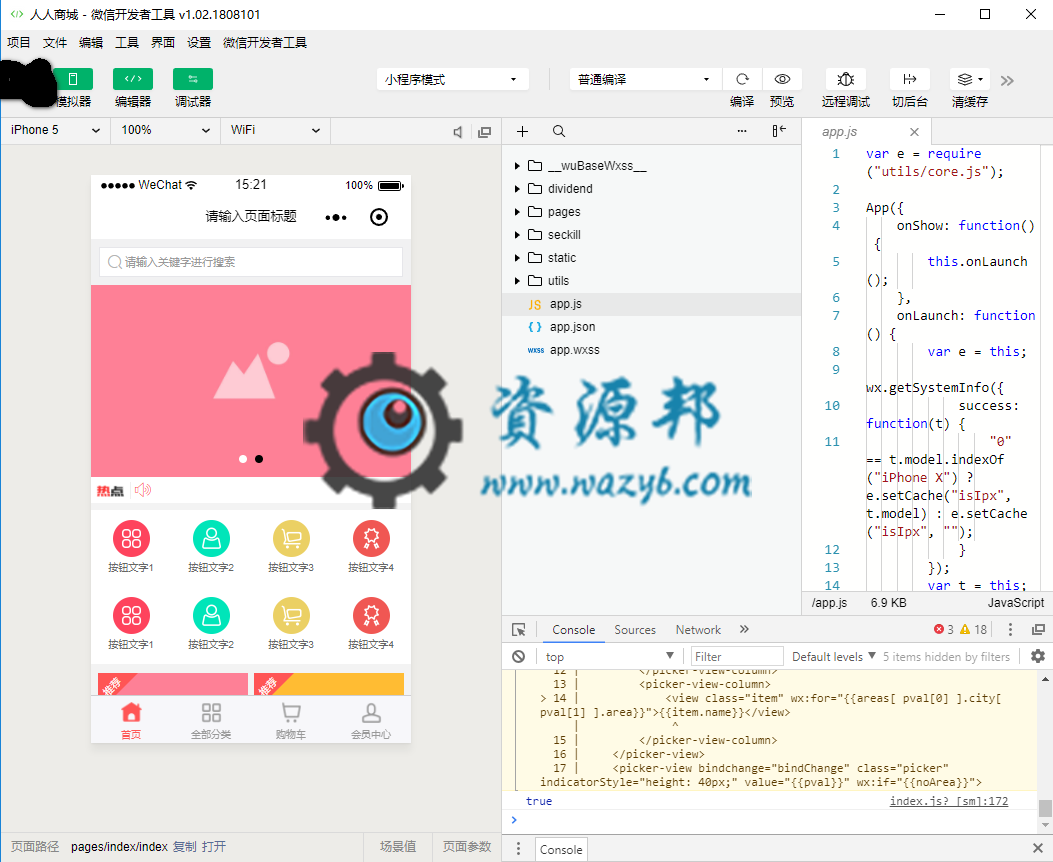Open file tree more options ellipsis

742,132
